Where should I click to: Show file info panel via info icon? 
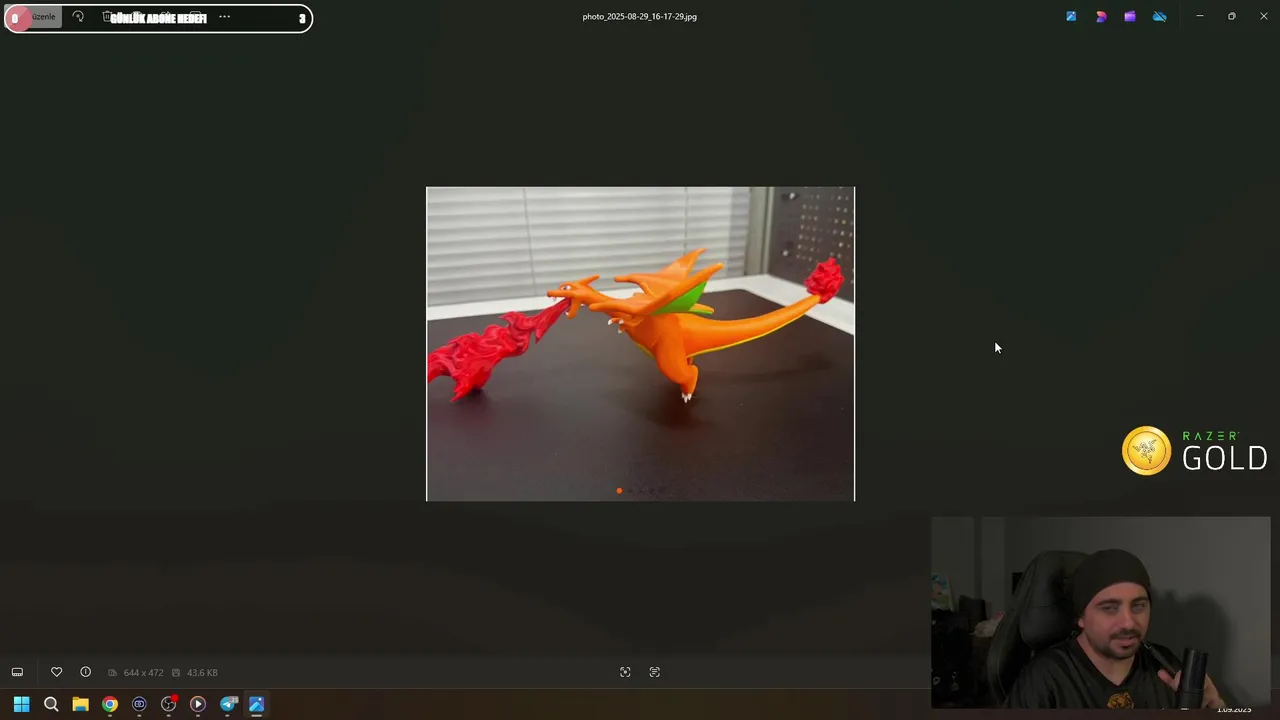pos(85,672)
